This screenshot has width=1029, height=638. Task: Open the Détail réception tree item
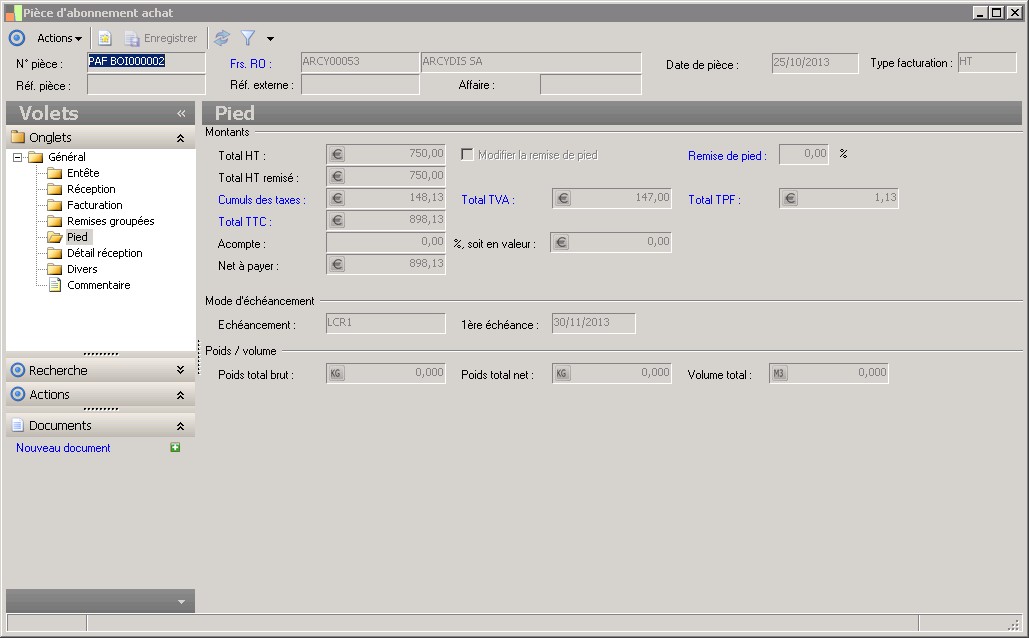point(104,253)
